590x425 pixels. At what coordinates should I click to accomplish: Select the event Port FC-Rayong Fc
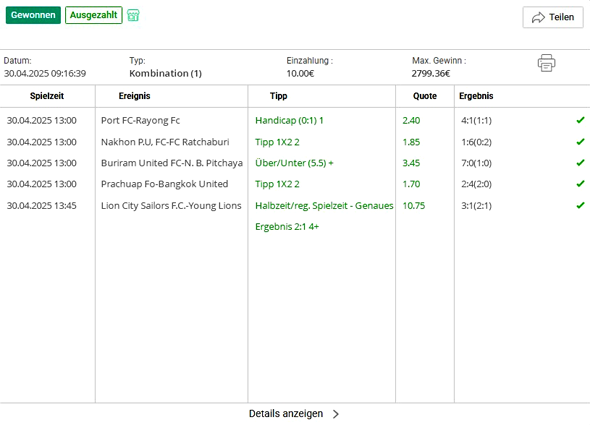point(140,120)
